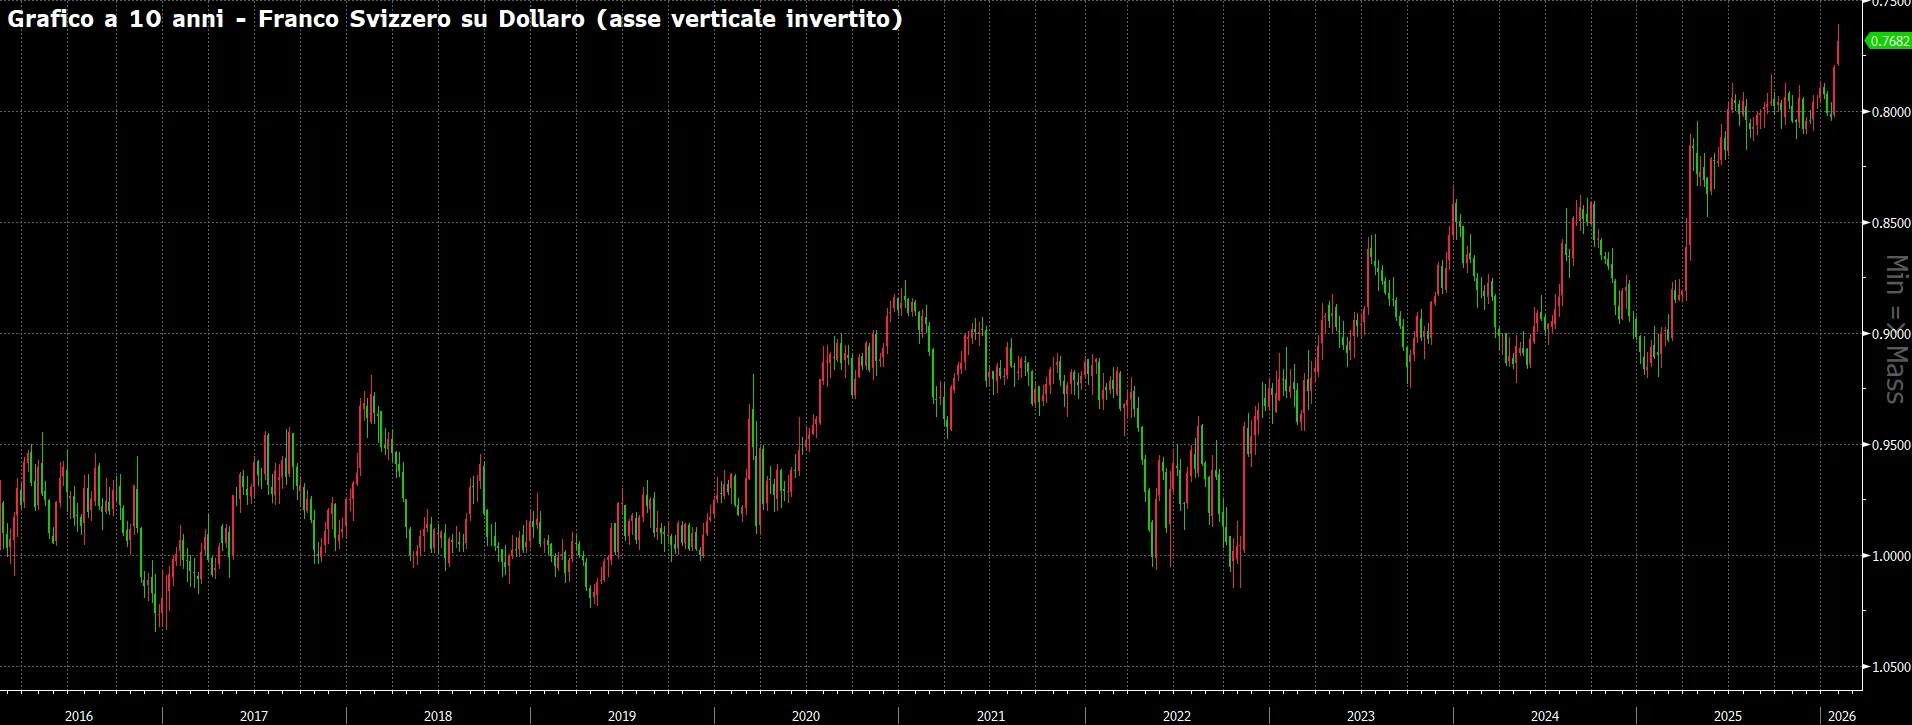Click the vertical Min = Mass watermark text
This screenshot has height=725, width=1912.
point(1895,330)
